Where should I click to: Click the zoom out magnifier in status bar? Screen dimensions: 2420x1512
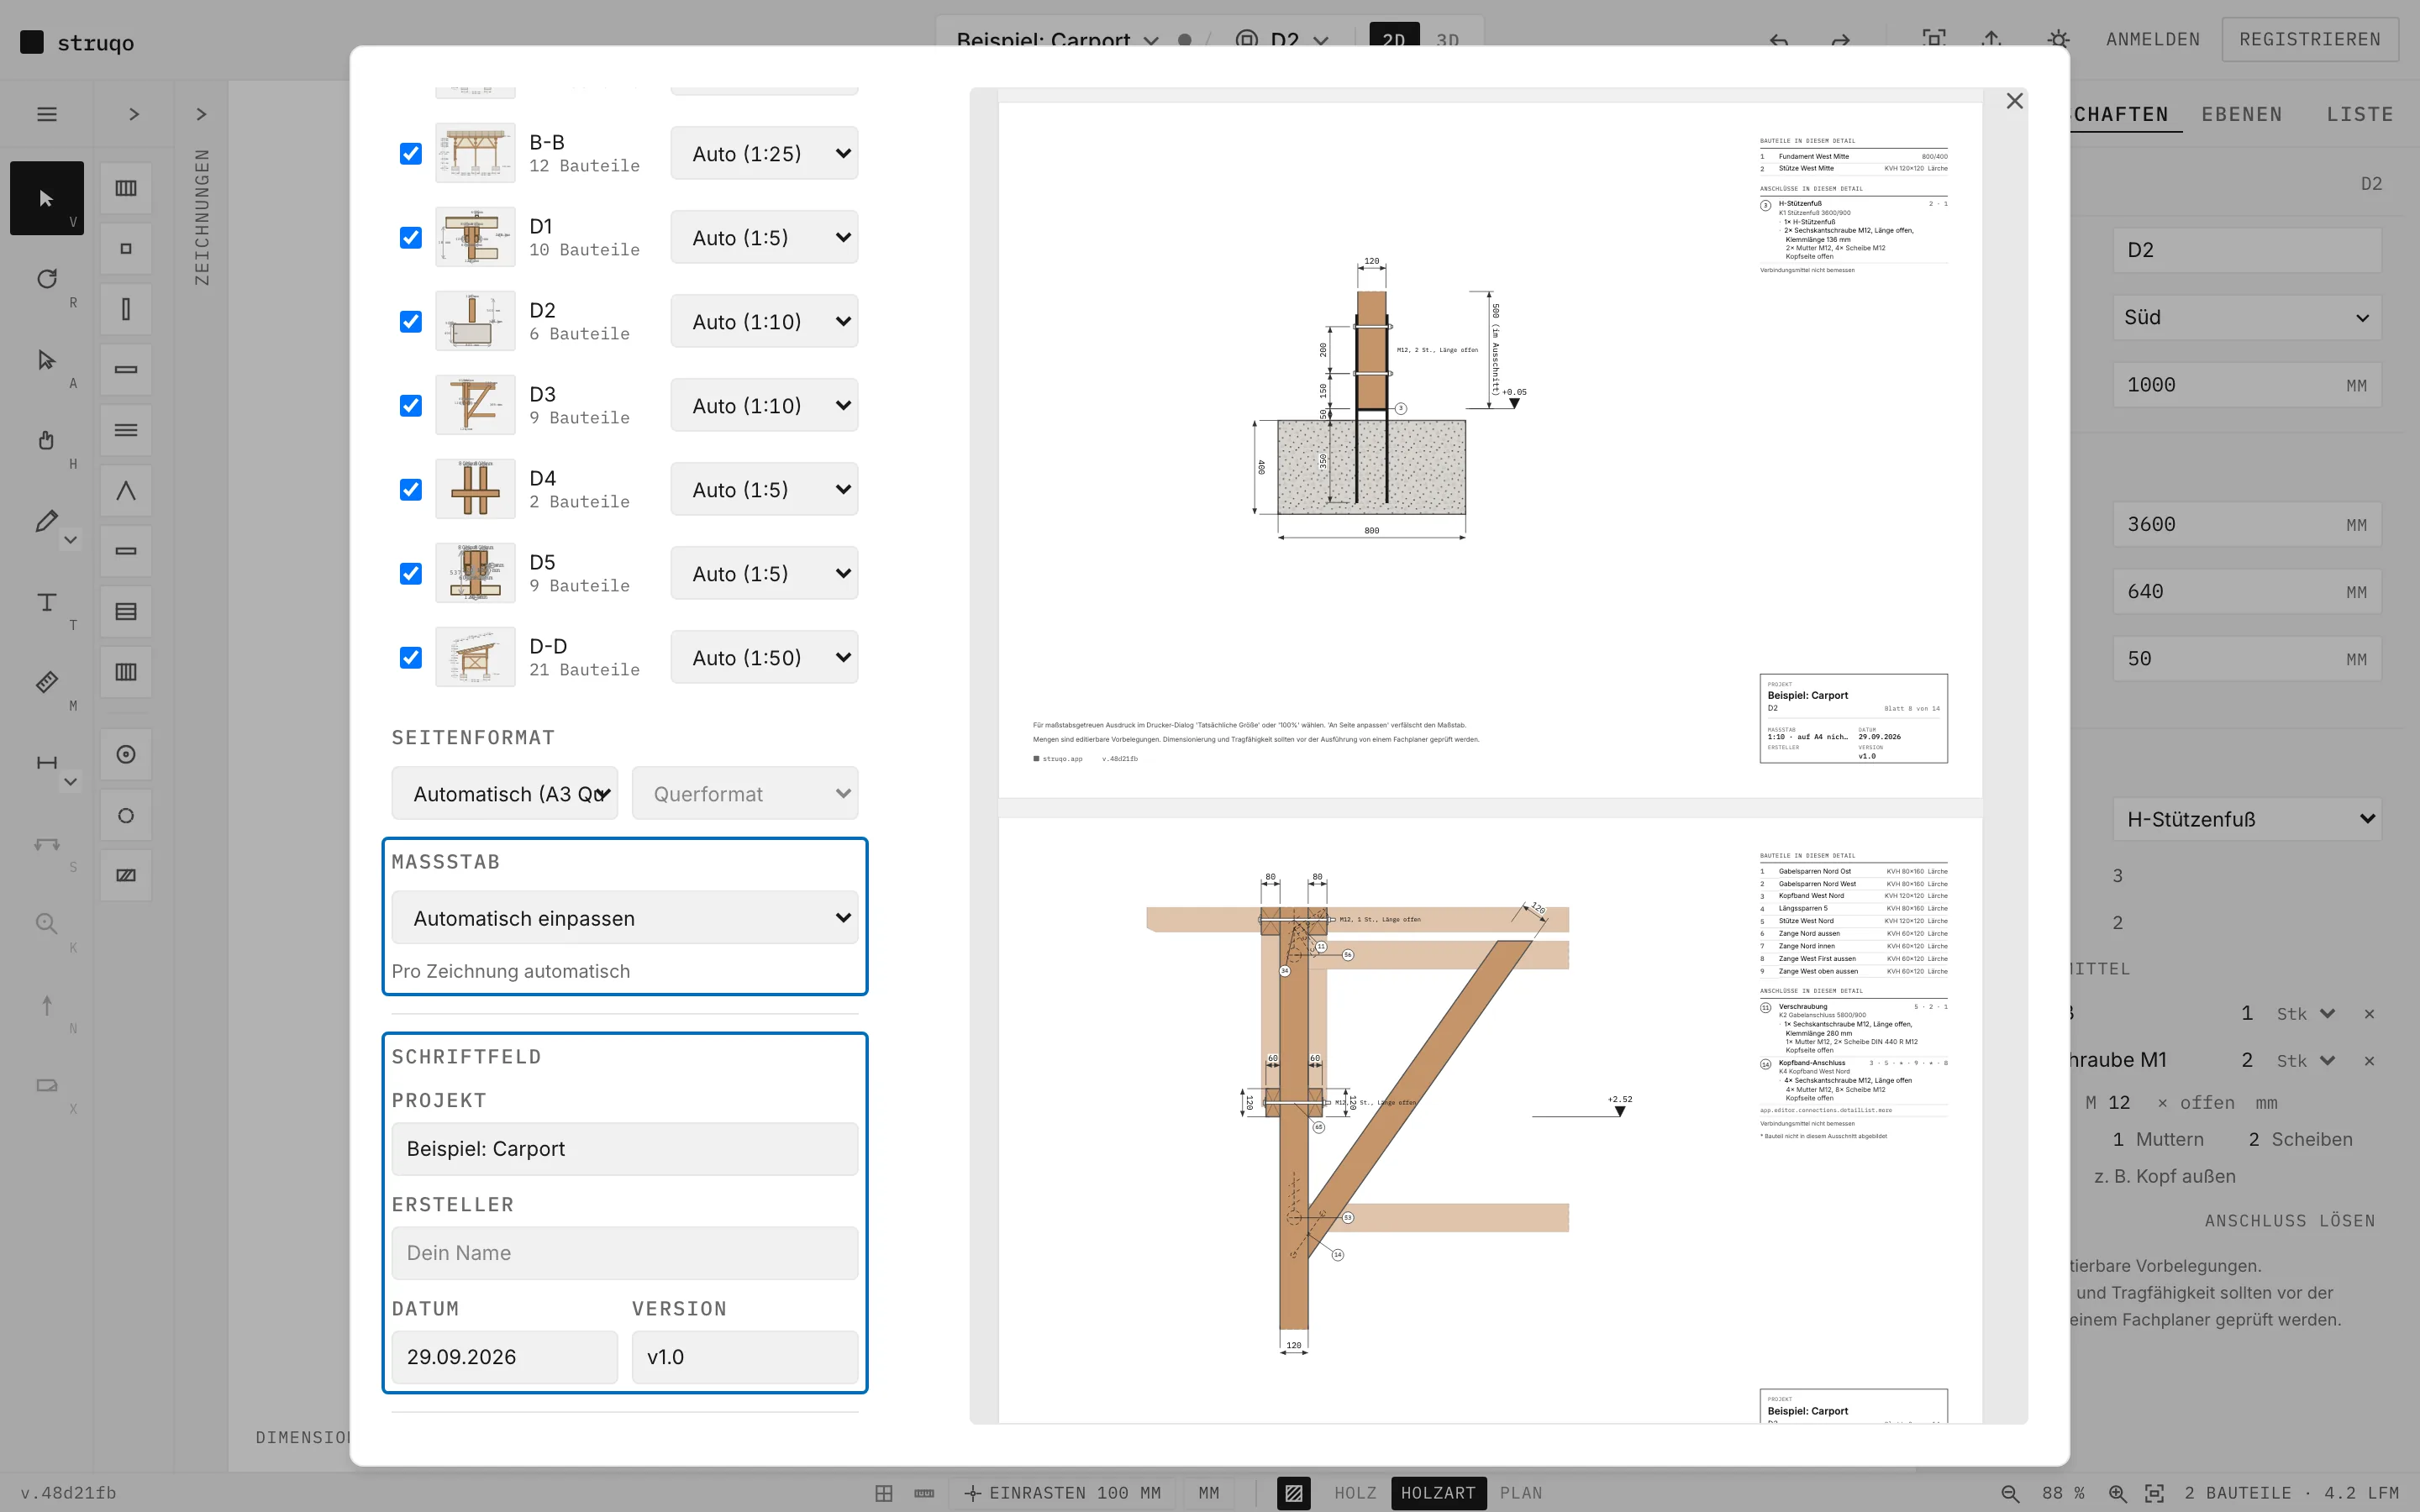point(2010,1493)
